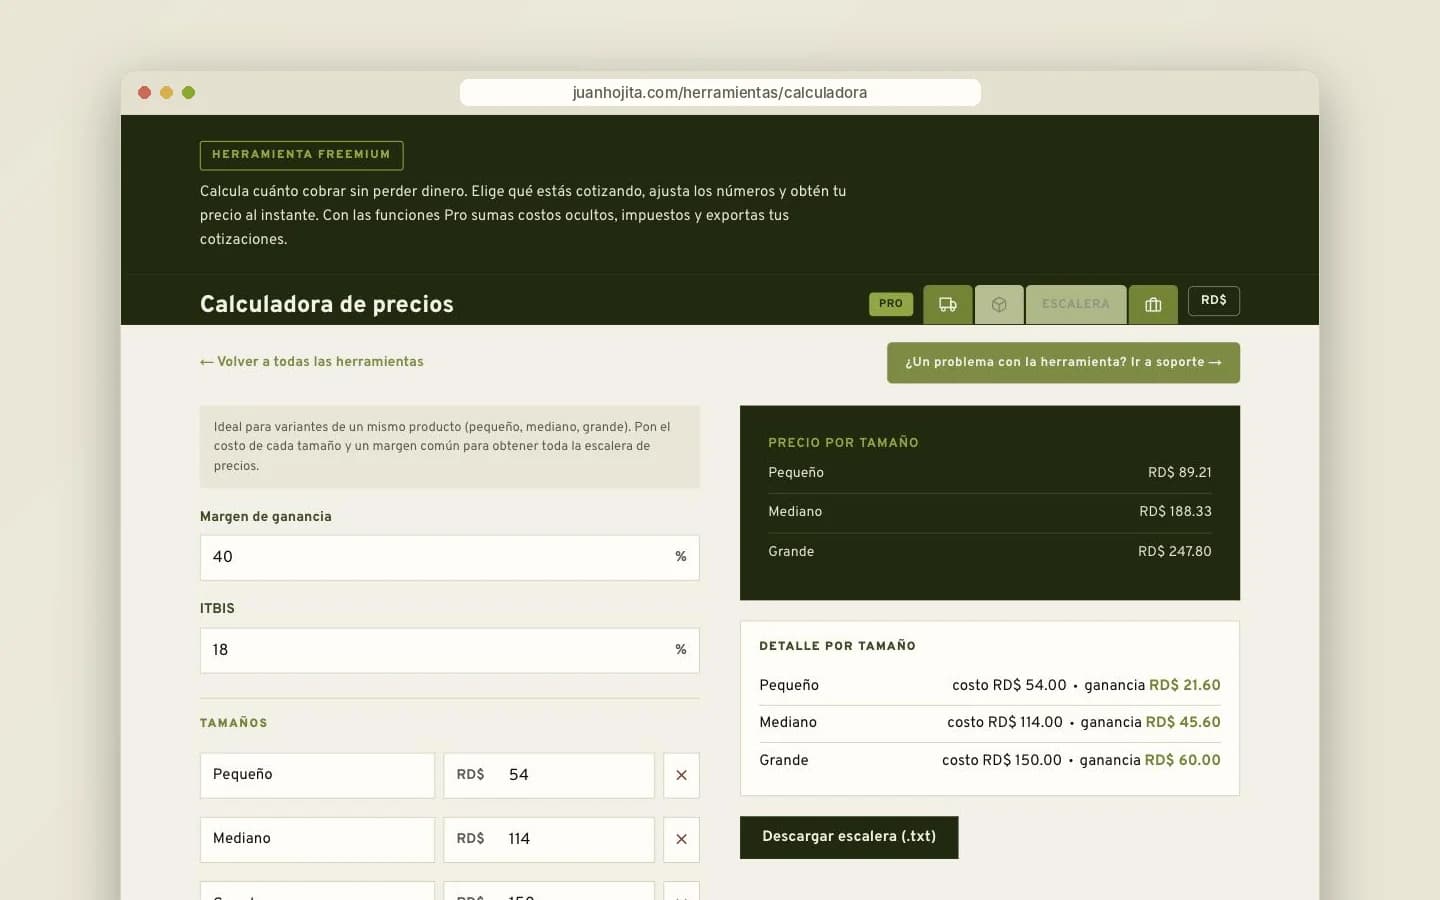Click the DETALLE POR TAMAÑO heading

(838, 646)
